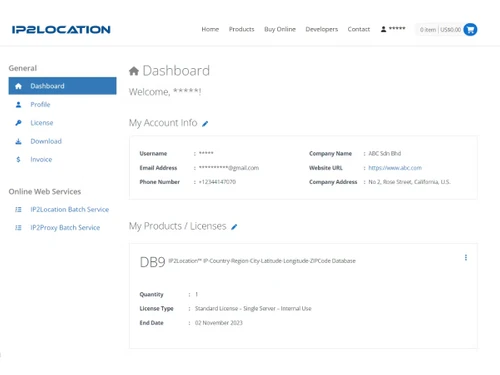Open the Developers menu item
500x375 pixels.
pos(322,29)
